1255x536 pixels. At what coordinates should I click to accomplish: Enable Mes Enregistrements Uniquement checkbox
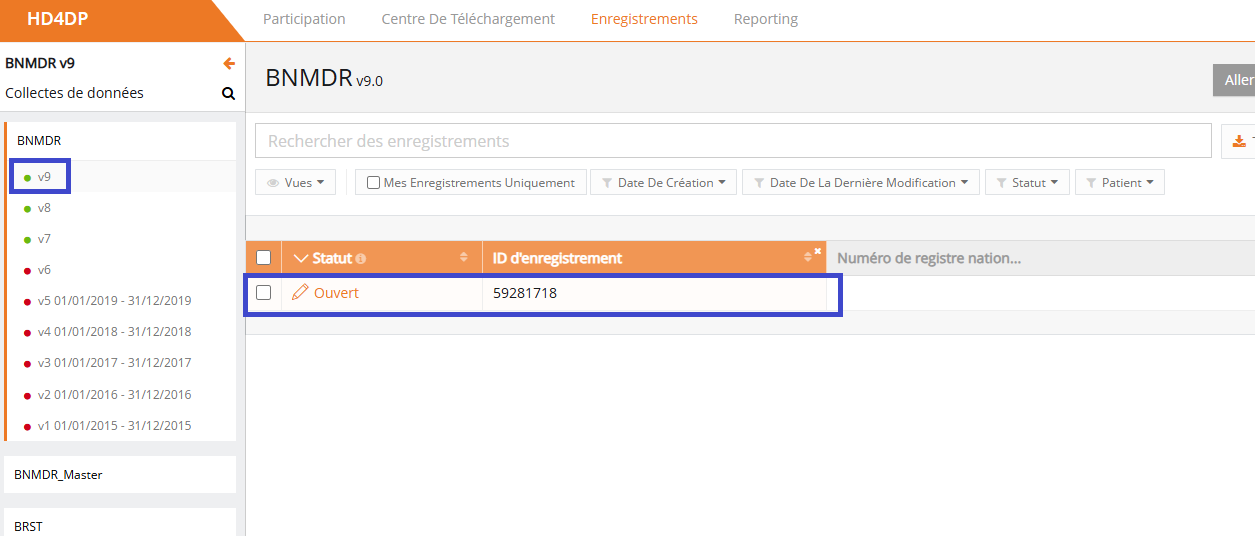point(373,183)
